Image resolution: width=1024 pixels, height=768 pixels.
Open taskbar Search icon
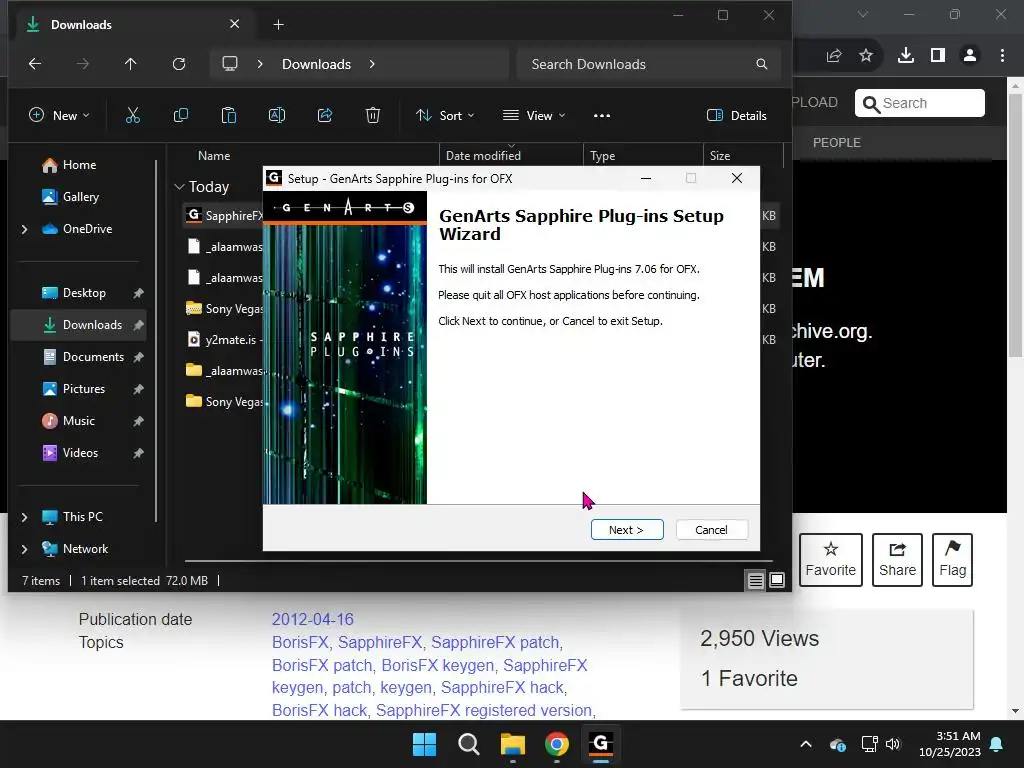pos(469,744)
